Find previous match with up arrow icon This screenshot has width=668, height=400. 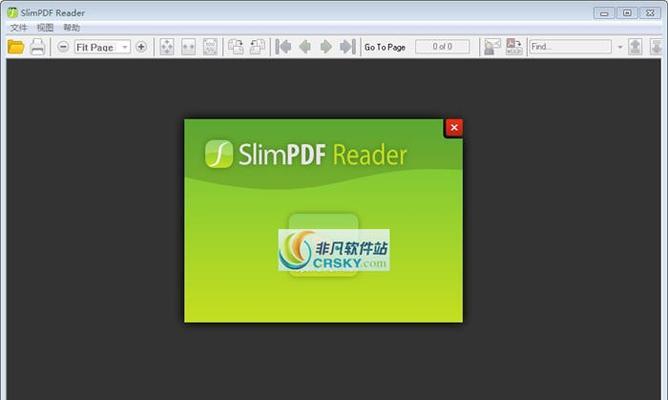tap(635, 46)
